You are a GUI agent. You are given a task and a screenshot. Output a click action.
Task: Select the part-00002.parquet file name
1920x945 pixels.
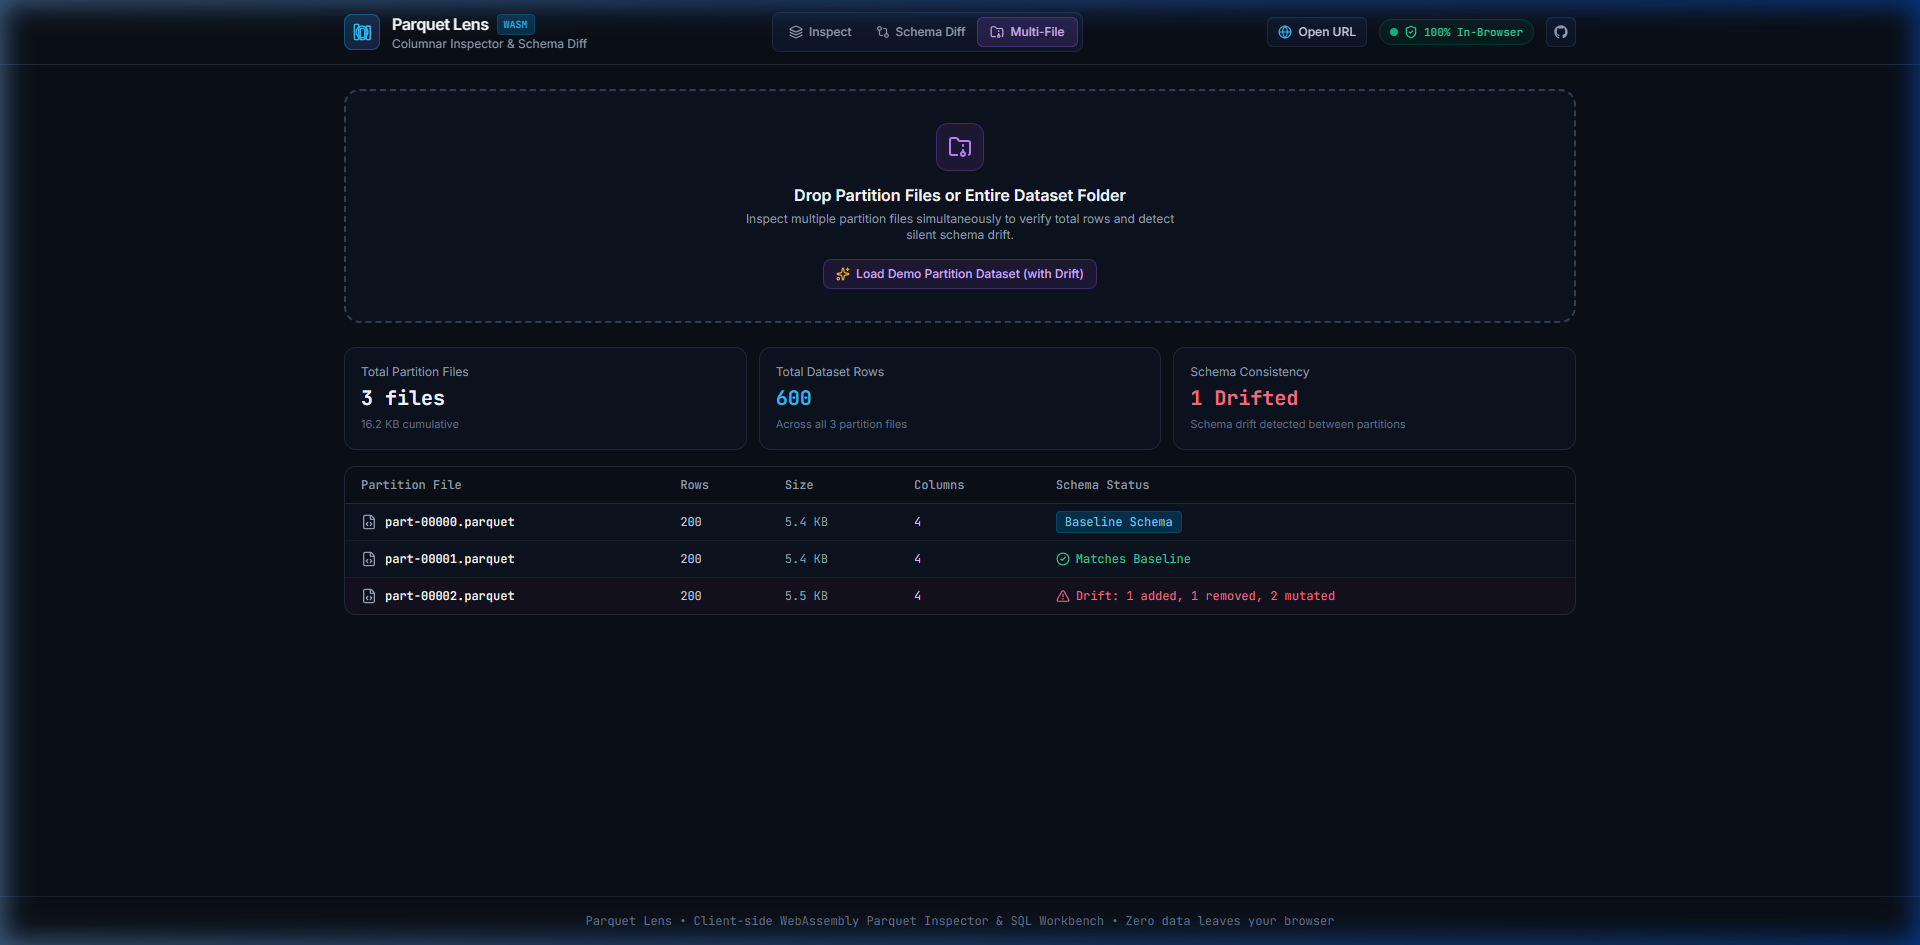(450, 596)
